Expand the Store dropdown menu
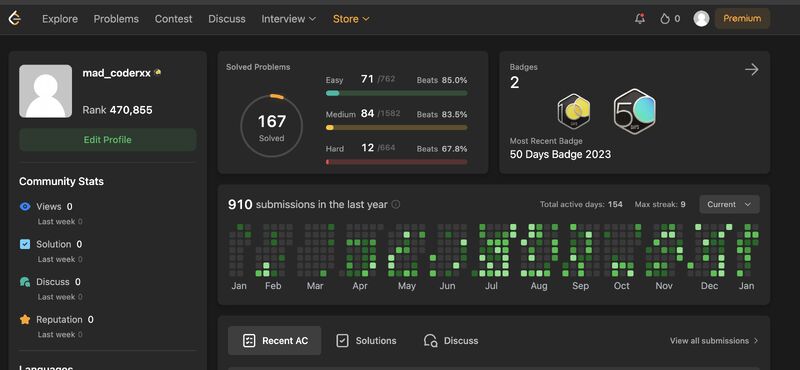The width and height of the screenshot is (800, 370). (x=351, y=19)
